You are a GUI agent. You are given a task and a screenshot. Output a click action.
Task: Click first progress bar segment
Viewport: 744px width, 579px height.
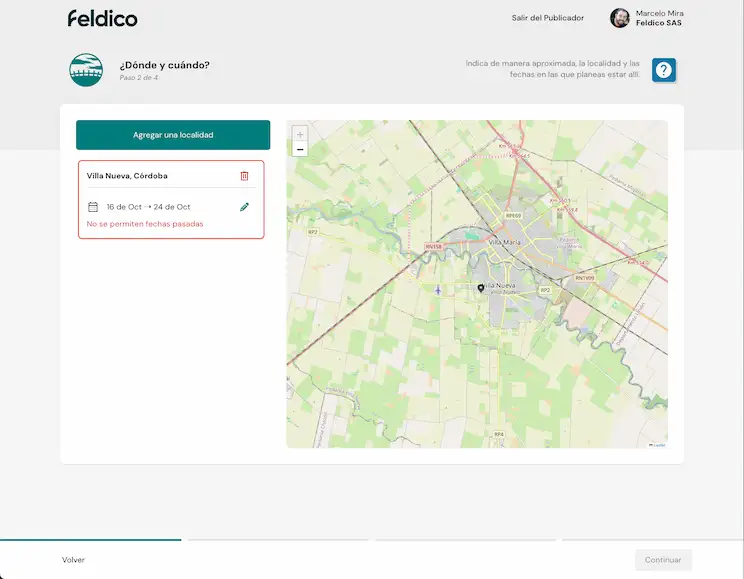click(x=91, y=540)
